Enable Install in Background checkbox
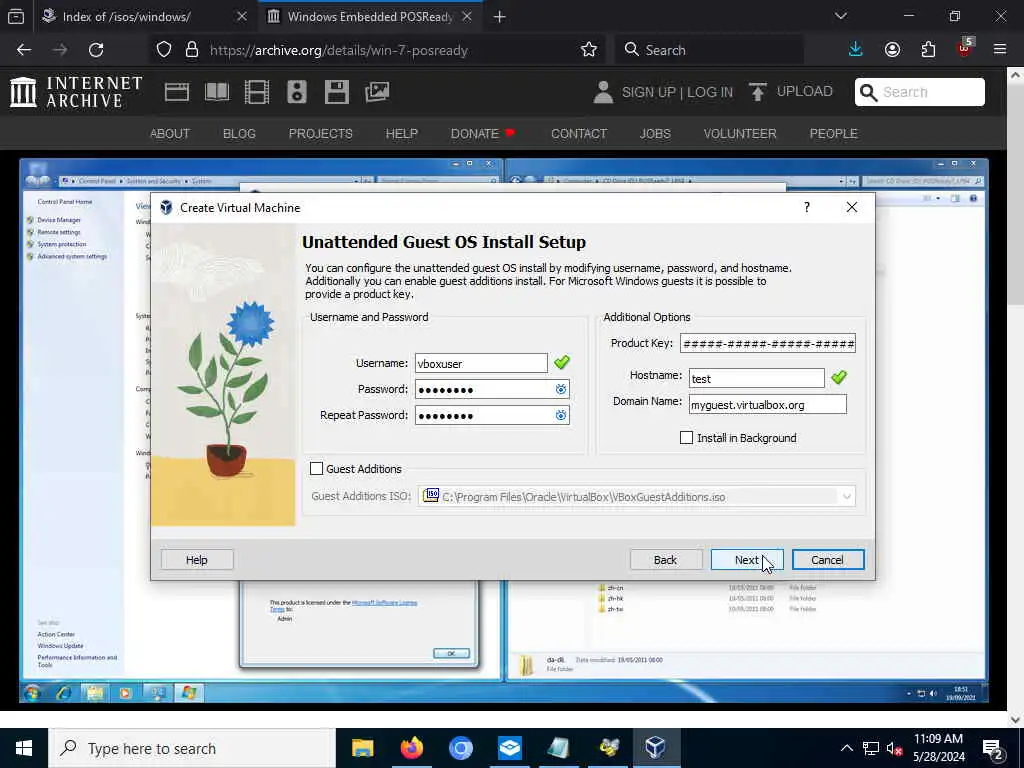The image size is (1024, 768). (686, 438)
